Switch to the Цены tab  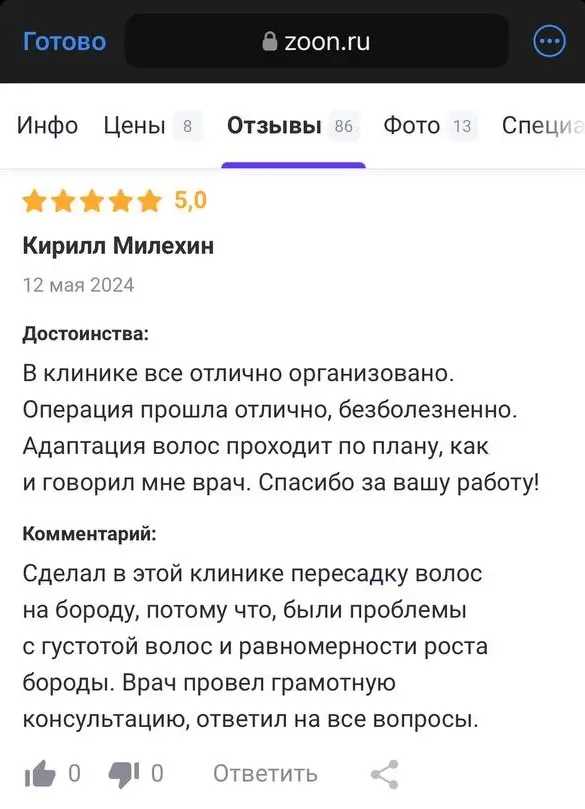click(135, 126)
